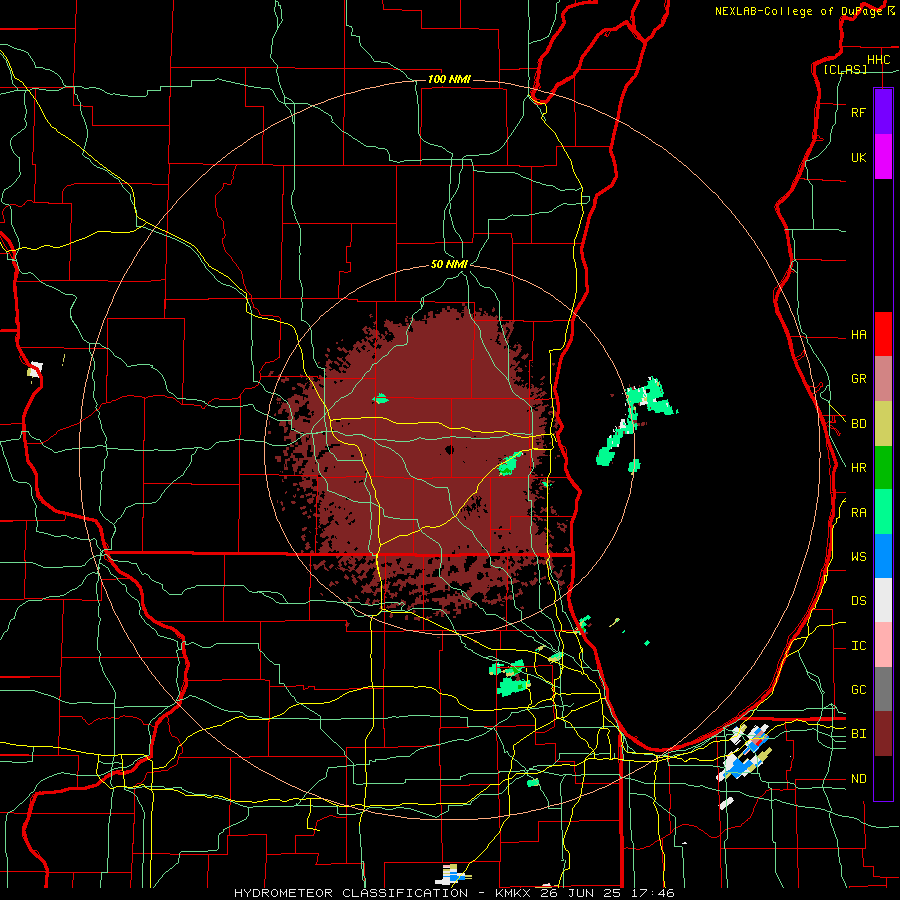
Task: Click the WS legend label
Action: [x=858, y=556]
